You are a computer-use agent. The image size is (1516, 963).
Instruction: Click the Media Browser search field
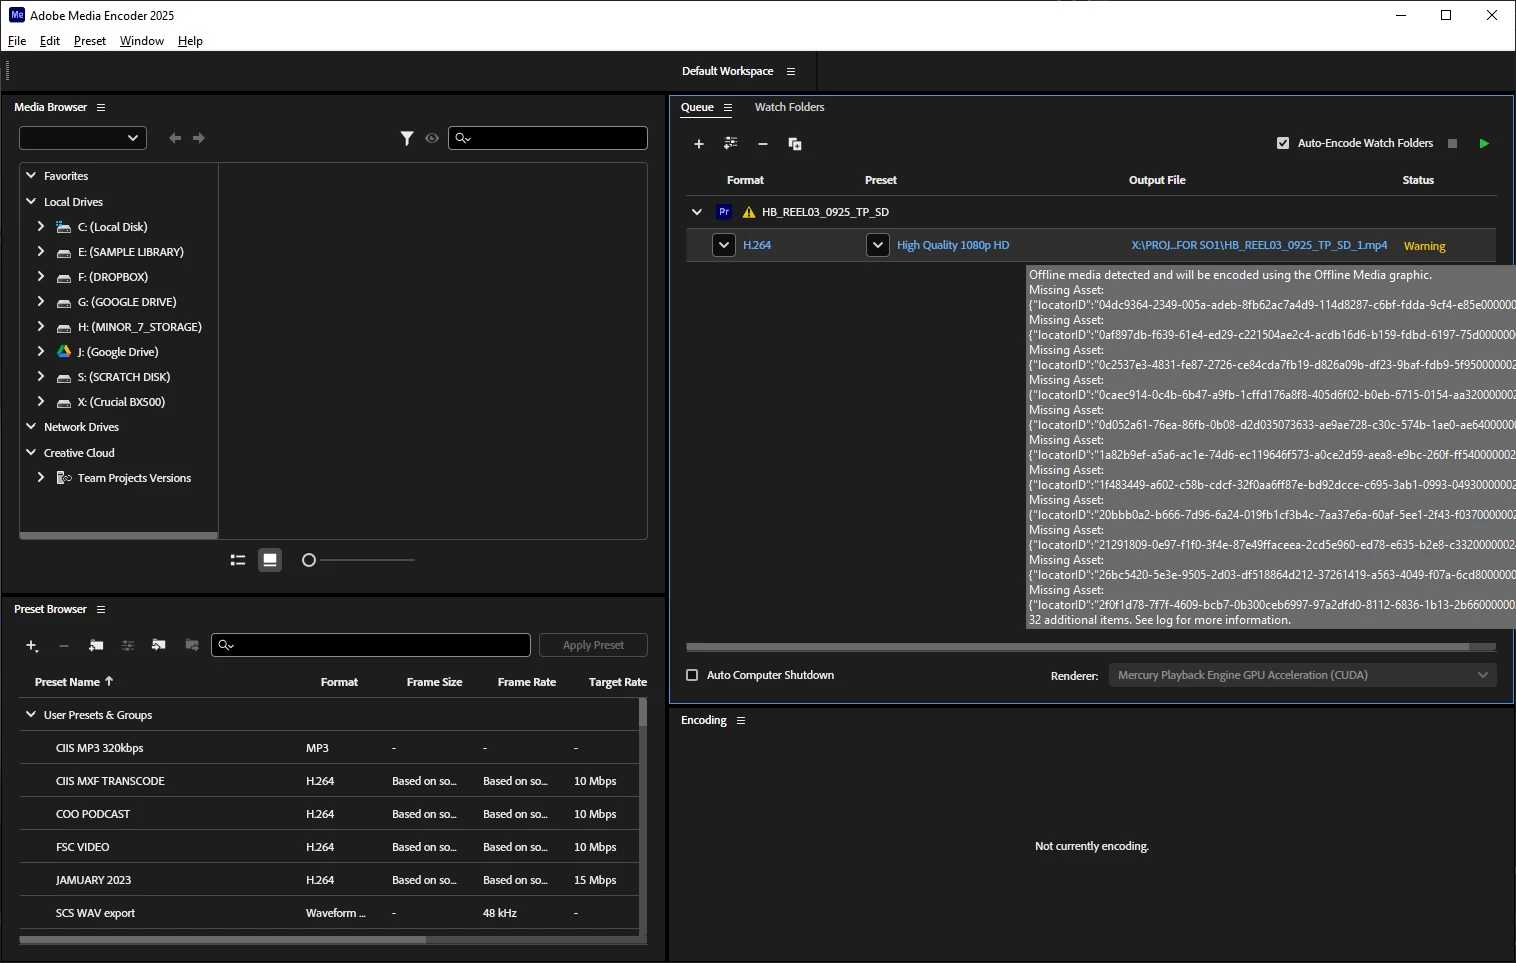pyautogui.click(x=548, y=138)
